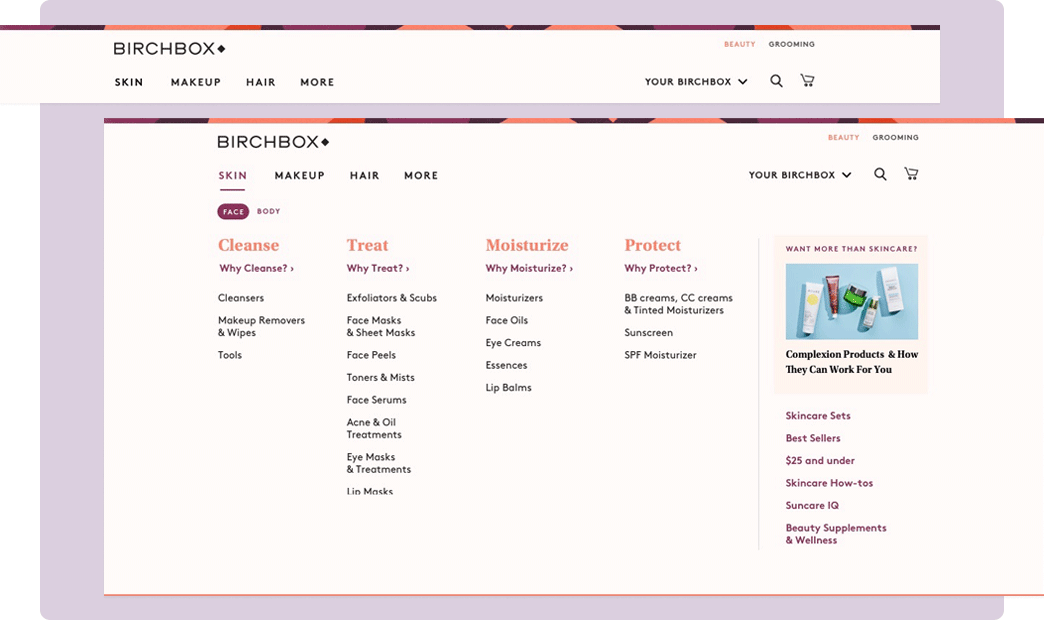Image resolution: width=1044 pixels, height=620 pixels.
Task: Follow the Why Protect? link
Action: point(660,268)
